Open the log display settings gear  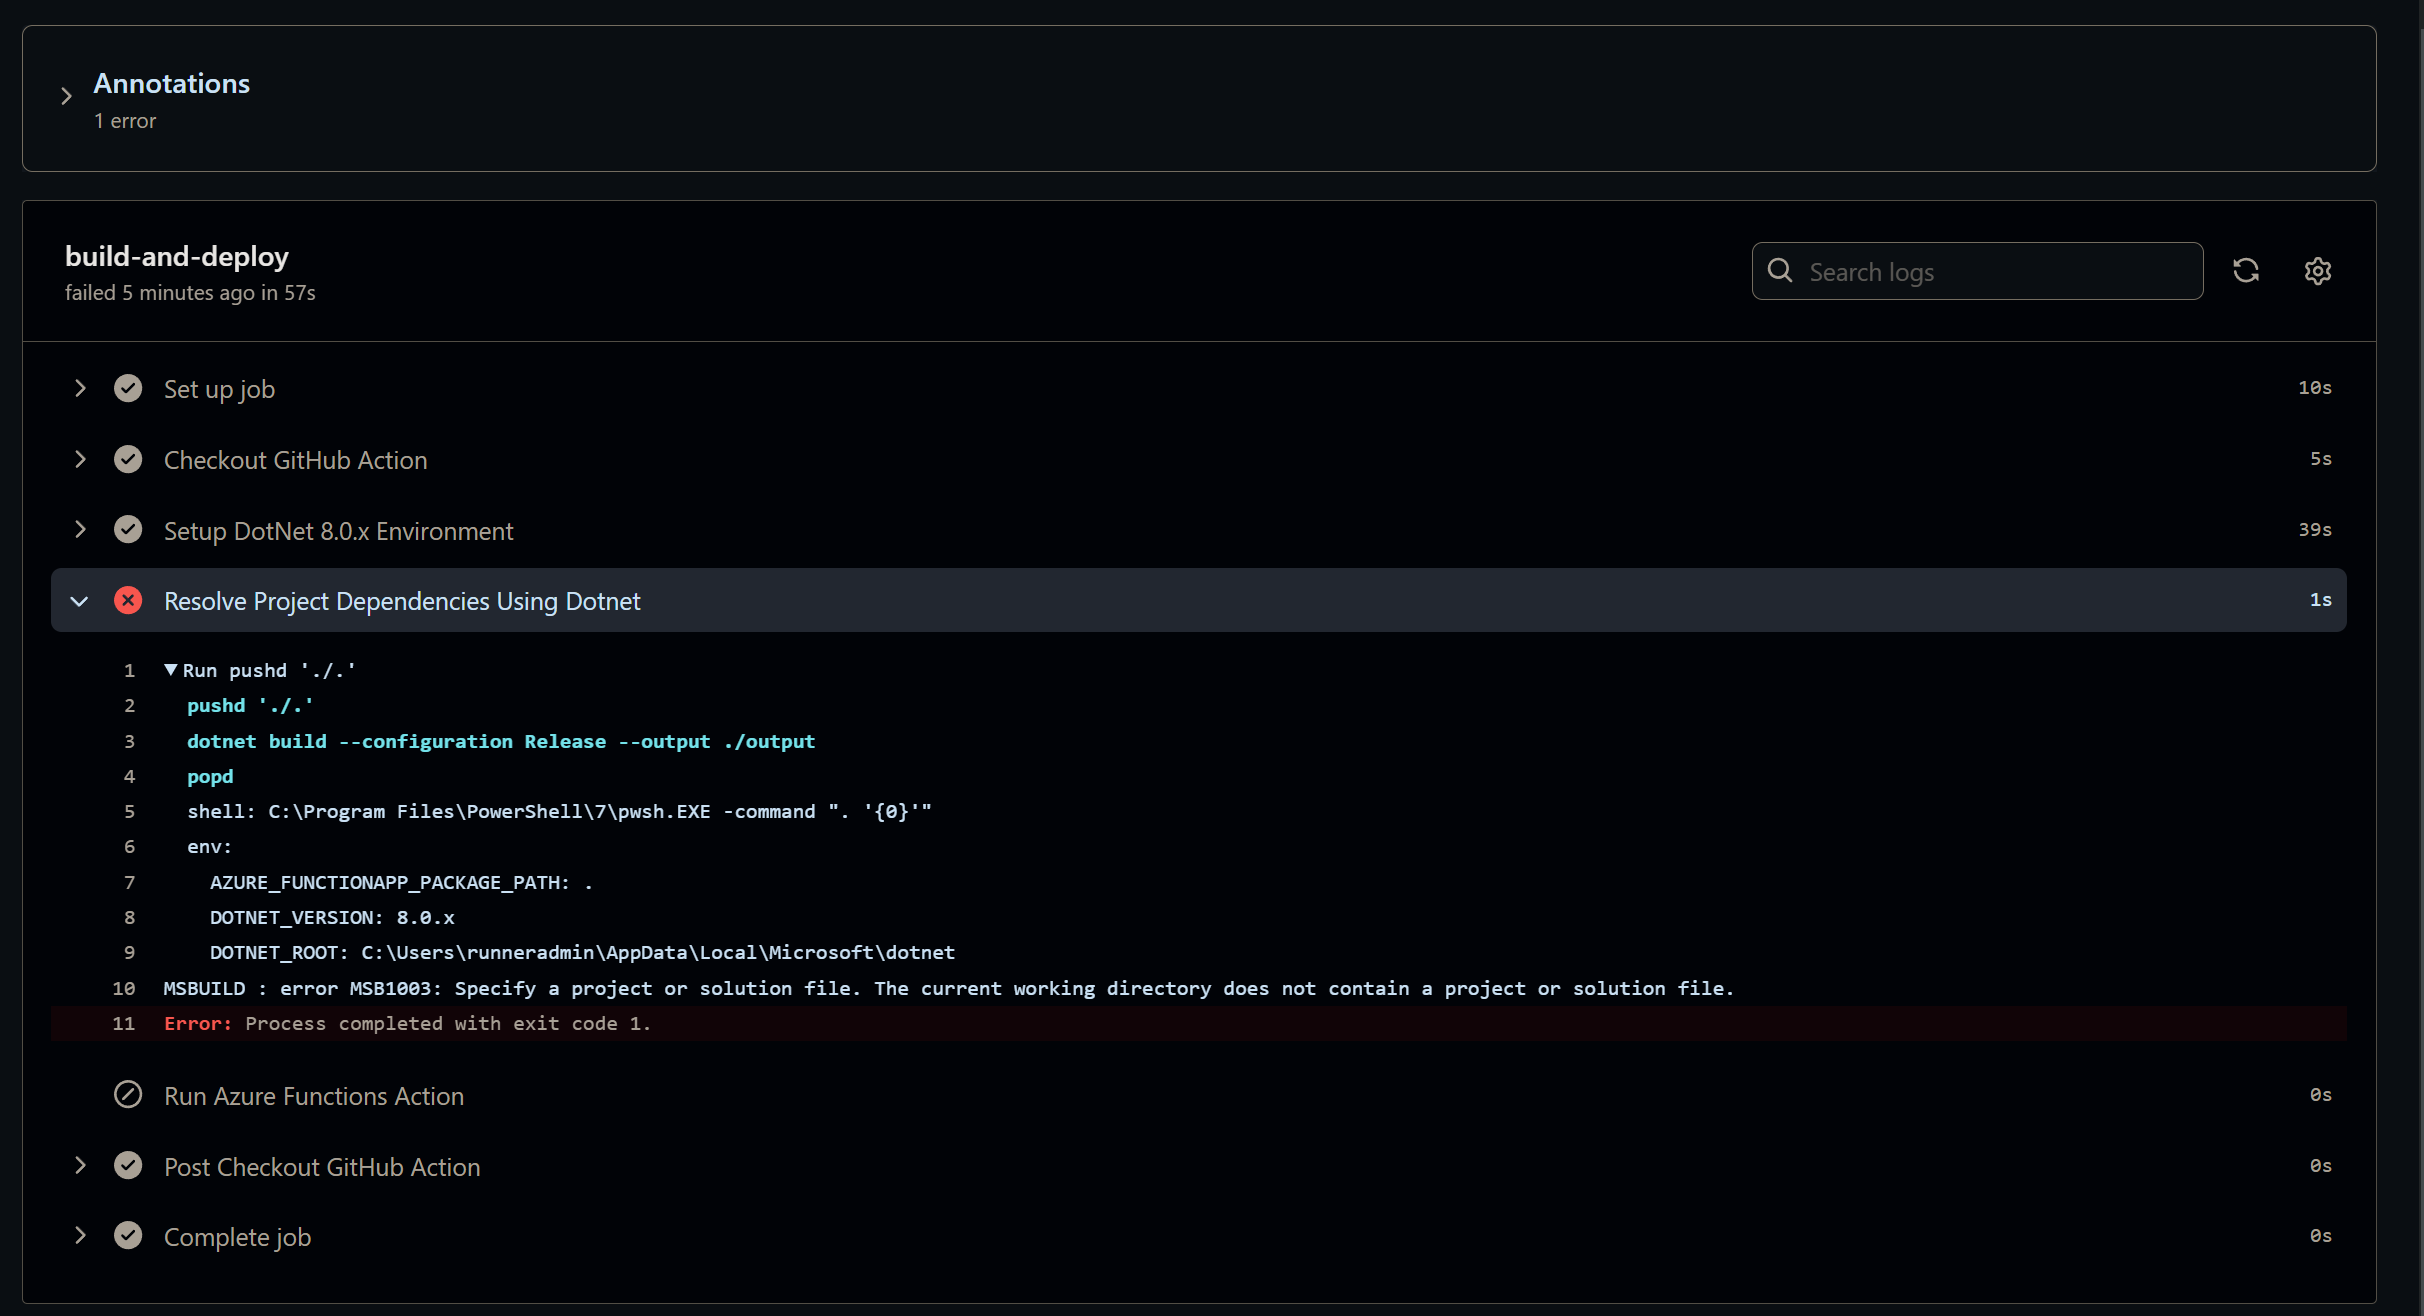(2318, 270)
